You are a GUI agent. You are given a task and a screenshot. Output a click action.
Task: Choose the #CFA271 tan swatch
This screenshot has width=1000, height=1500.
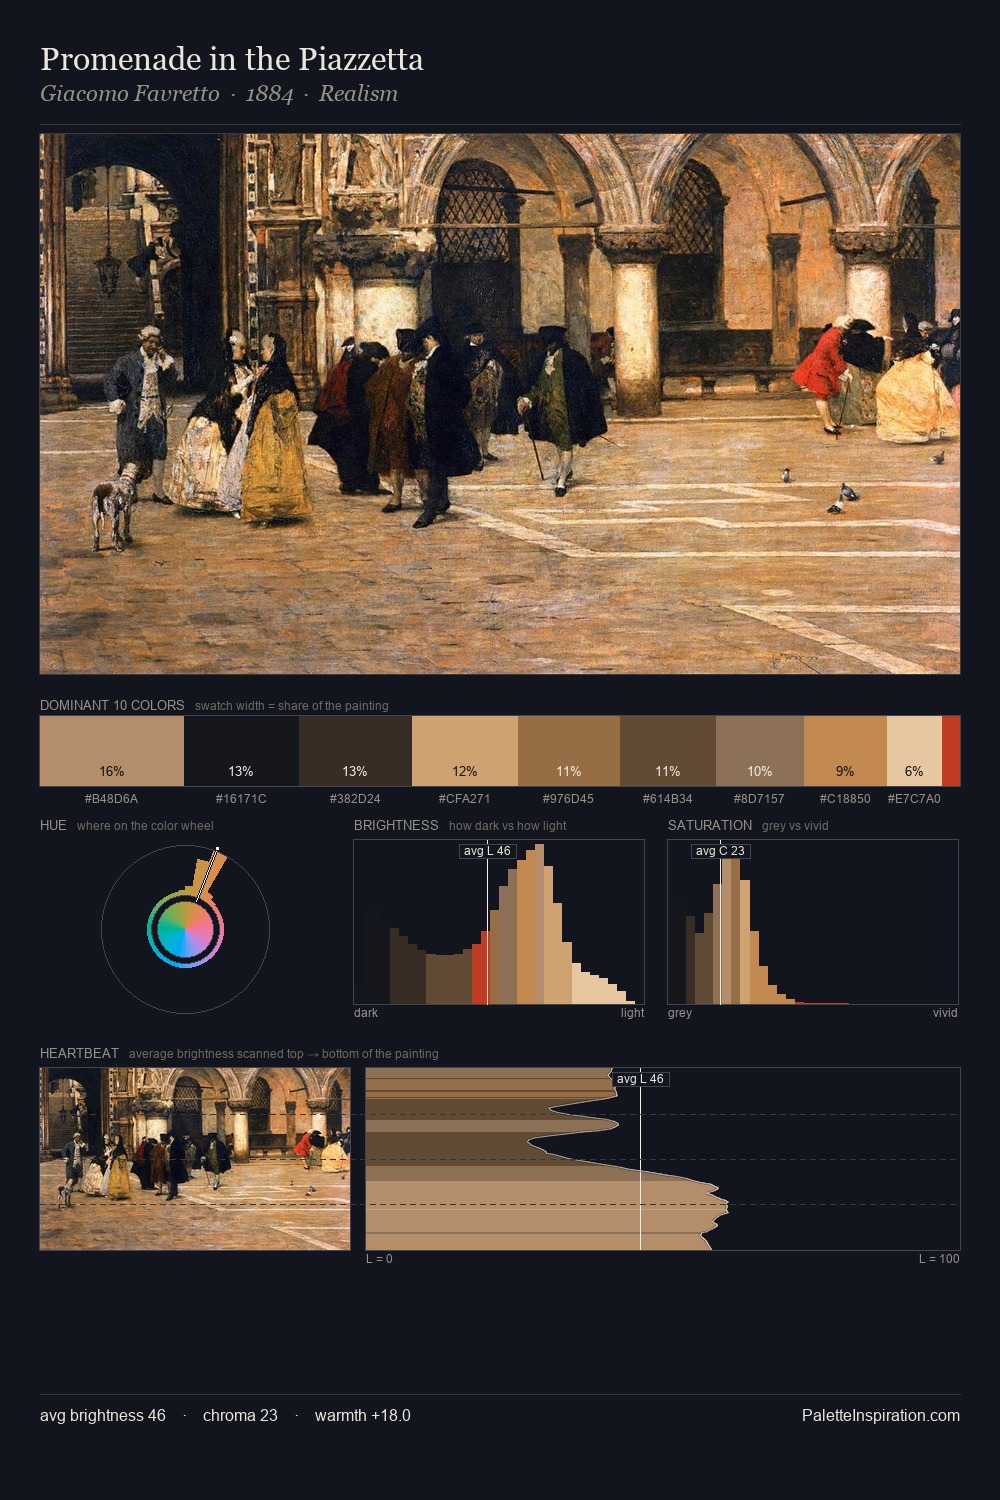(465, 751)
